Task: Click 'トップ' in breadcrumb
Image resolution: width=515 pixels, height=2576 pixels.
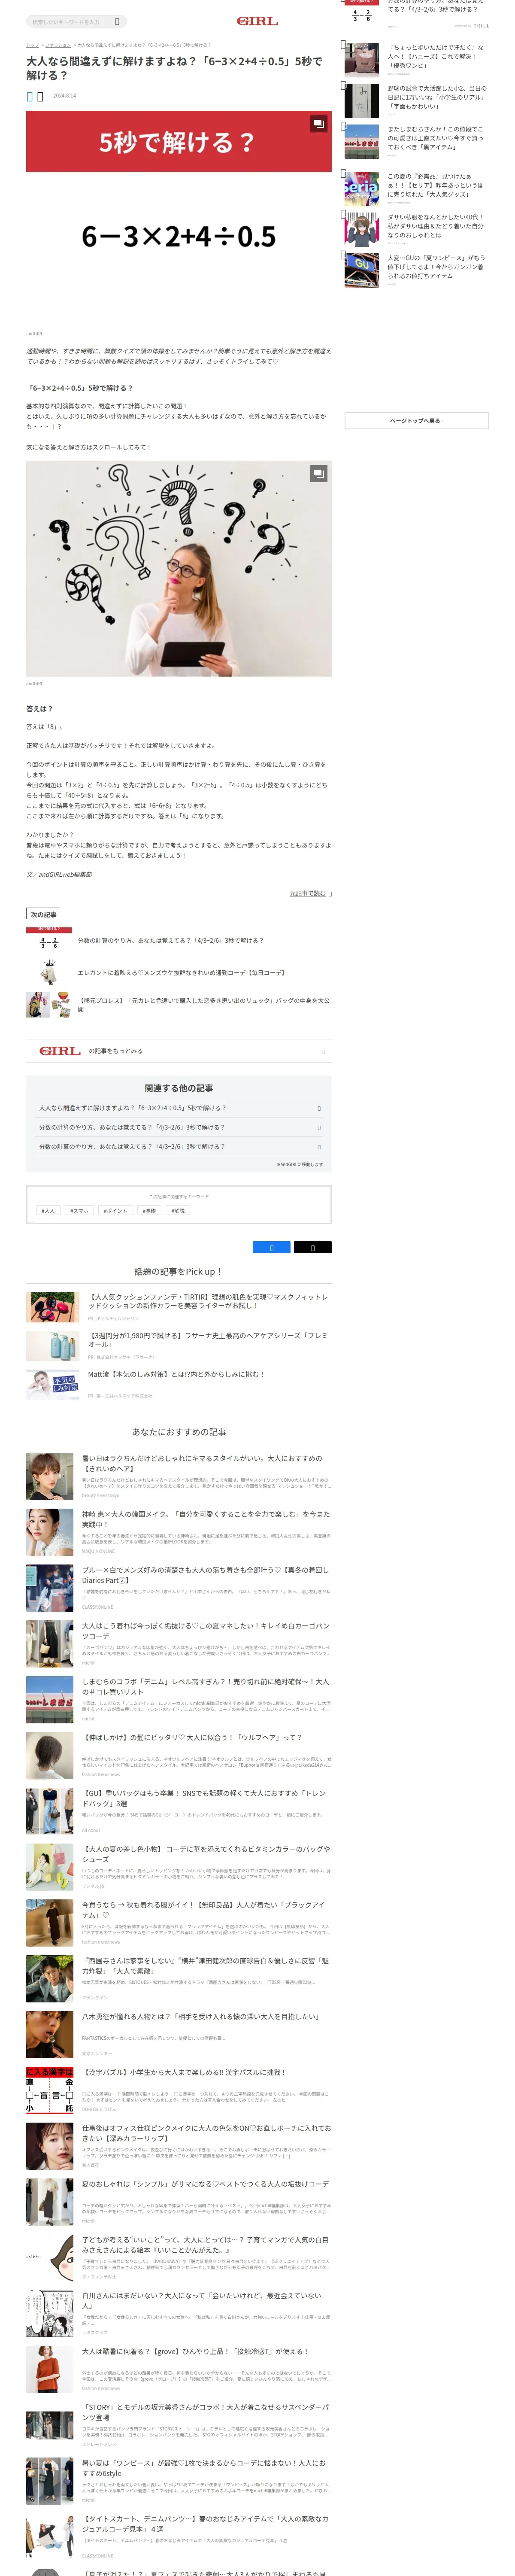Action: tap(32, 45)
